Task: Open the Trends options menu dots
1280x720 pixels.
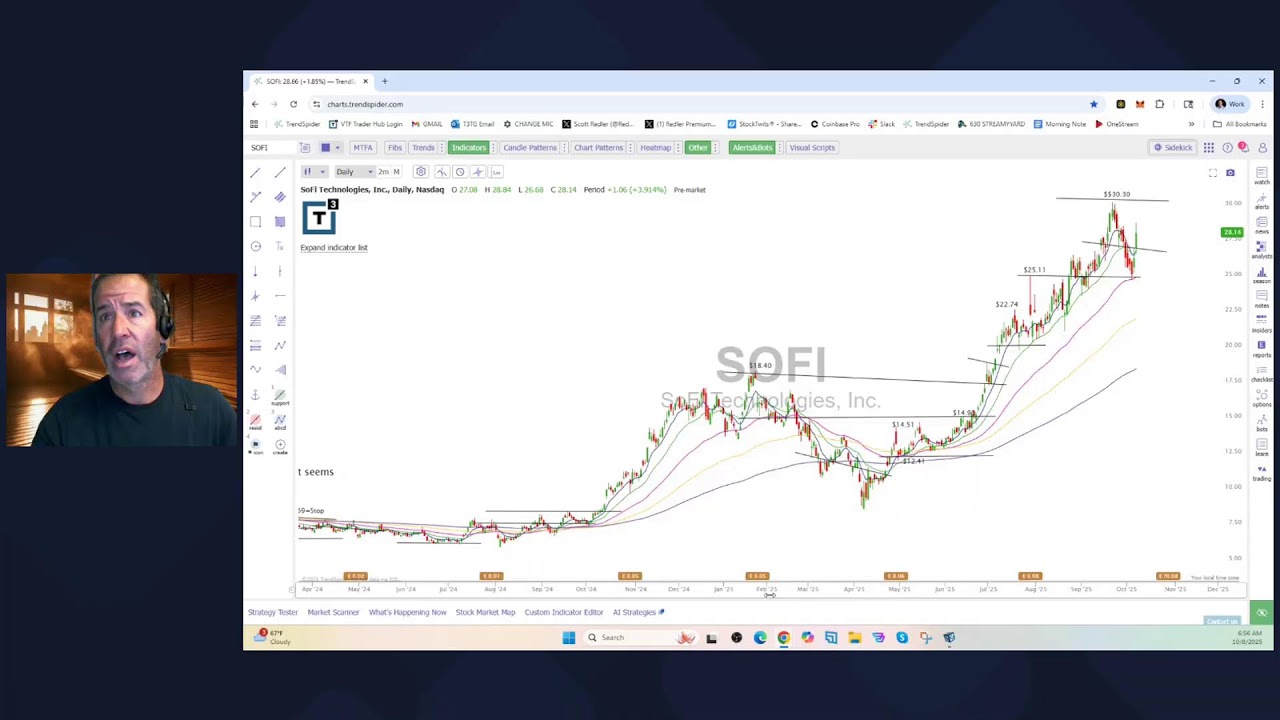Action: tap(441, 148)
